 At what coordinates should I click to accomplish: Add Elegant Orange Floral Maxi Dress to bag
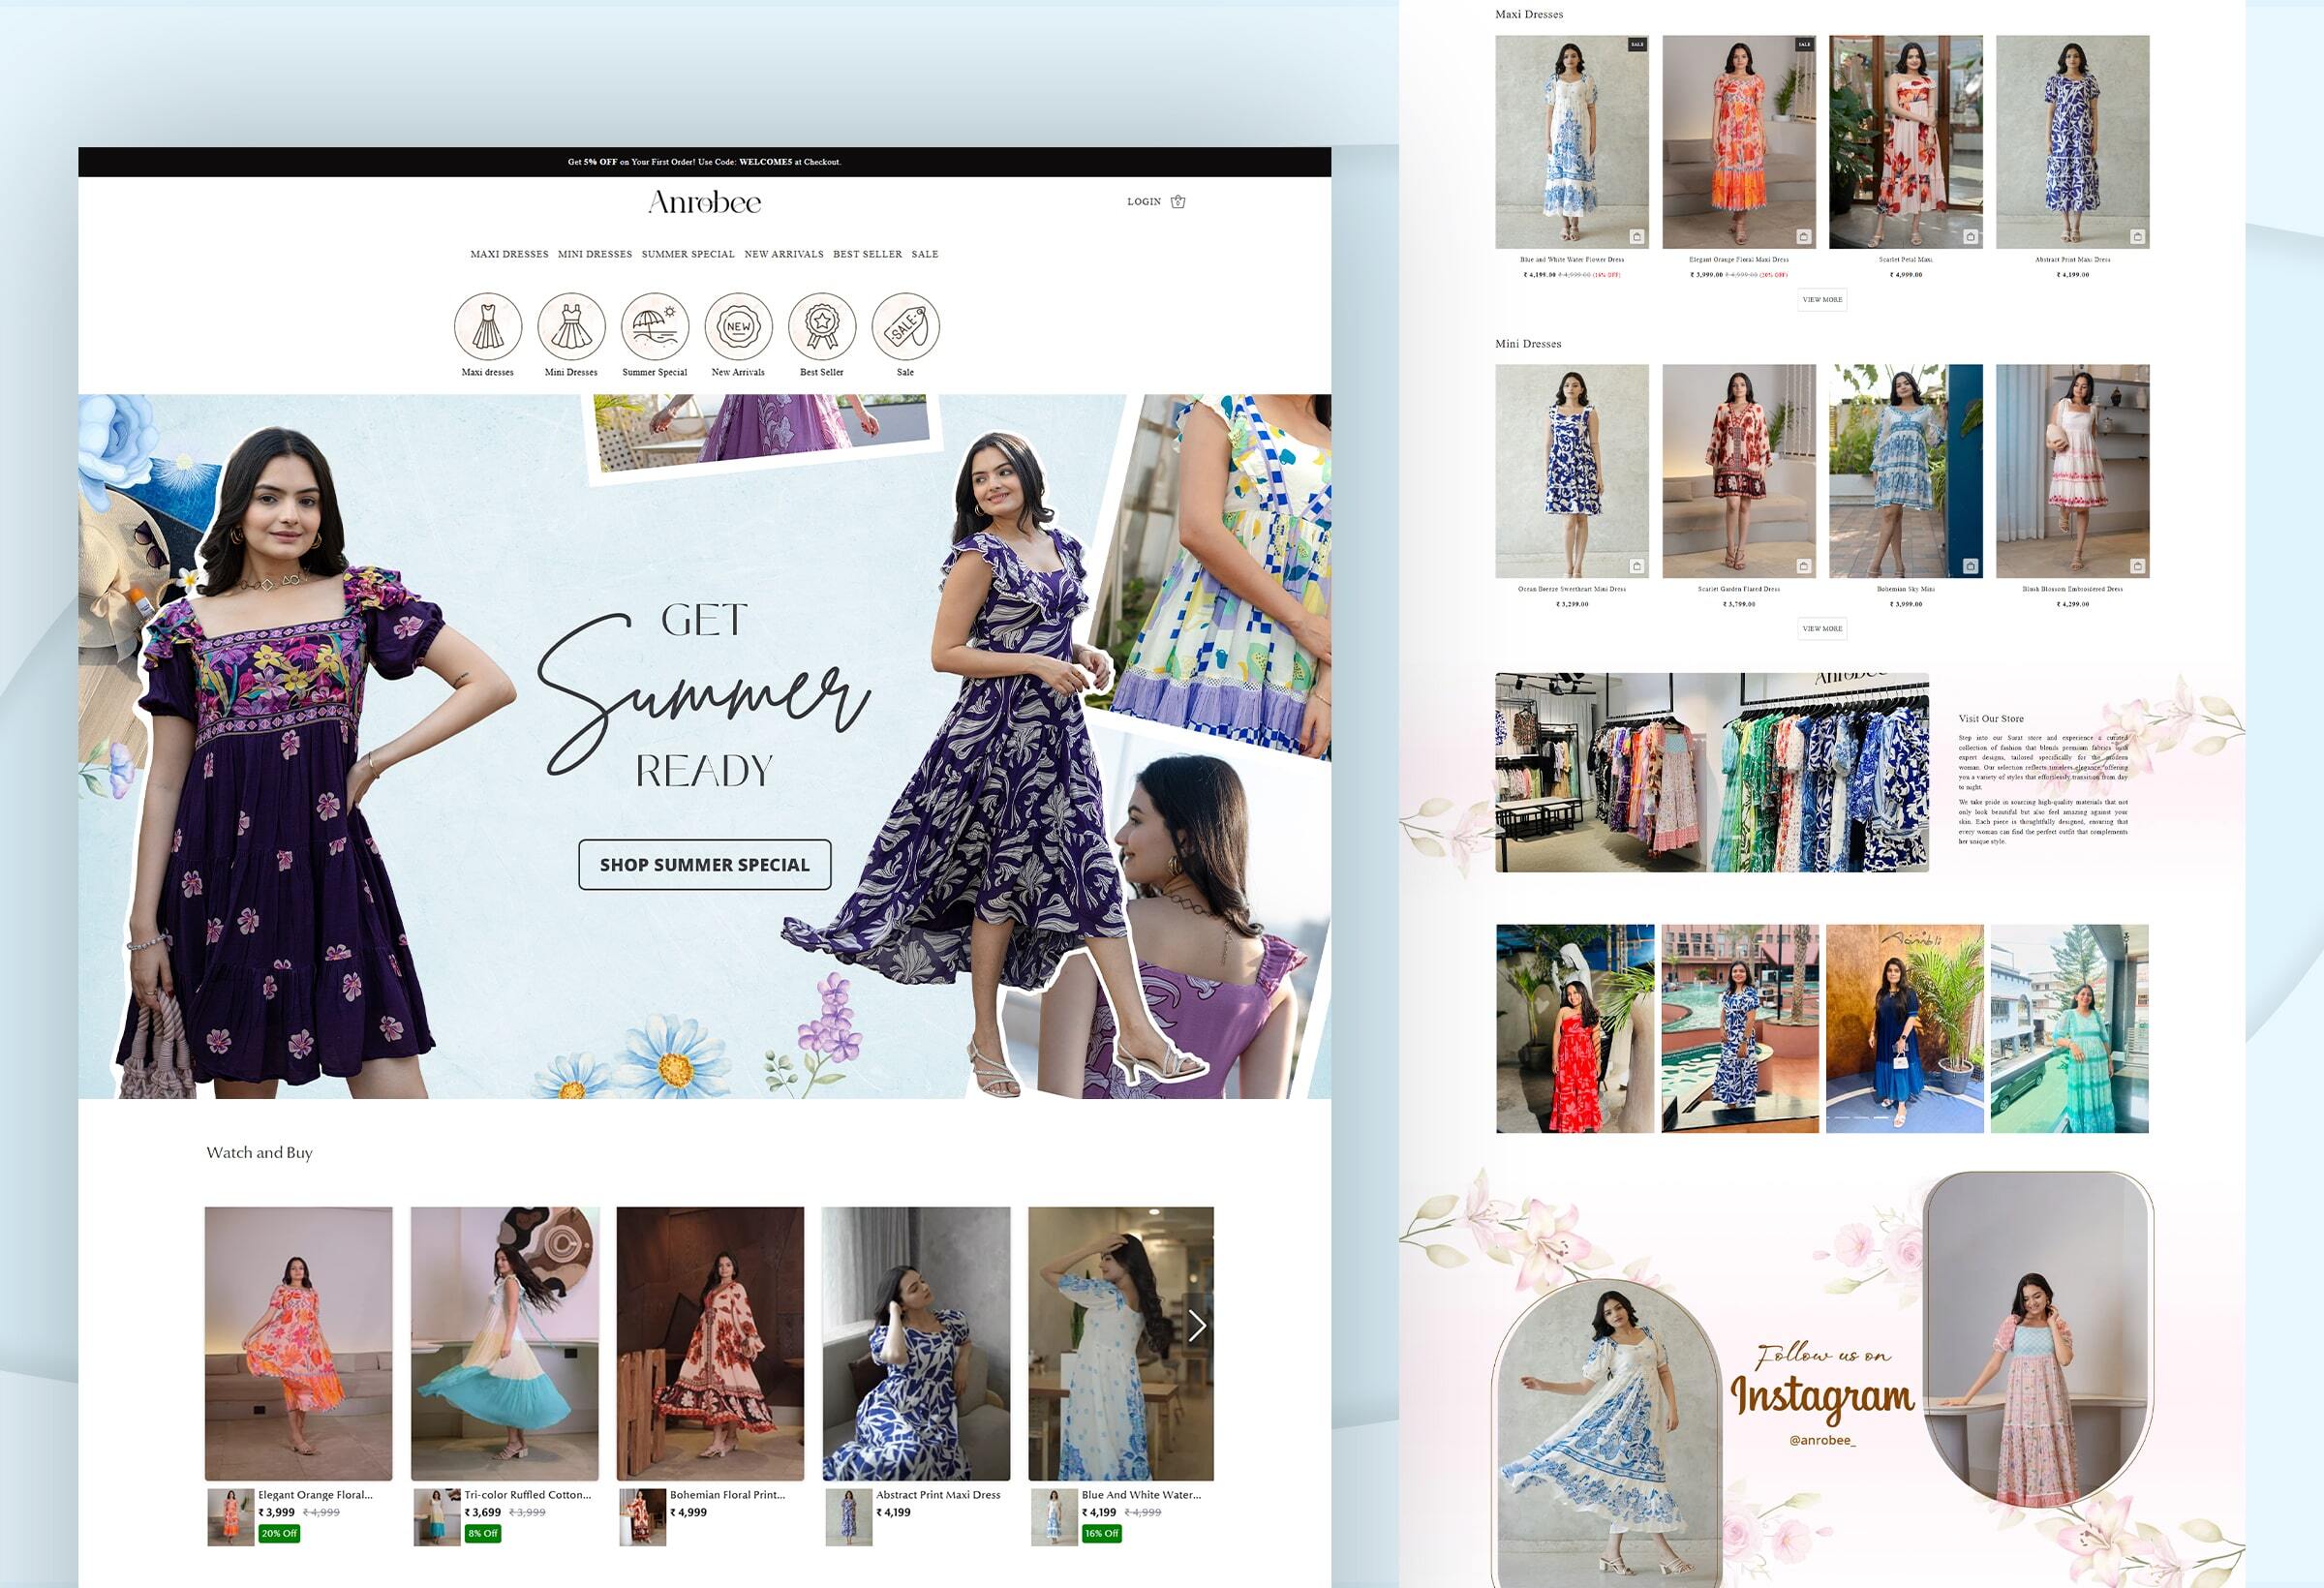pyautogui.click(x=1804, y=237)
